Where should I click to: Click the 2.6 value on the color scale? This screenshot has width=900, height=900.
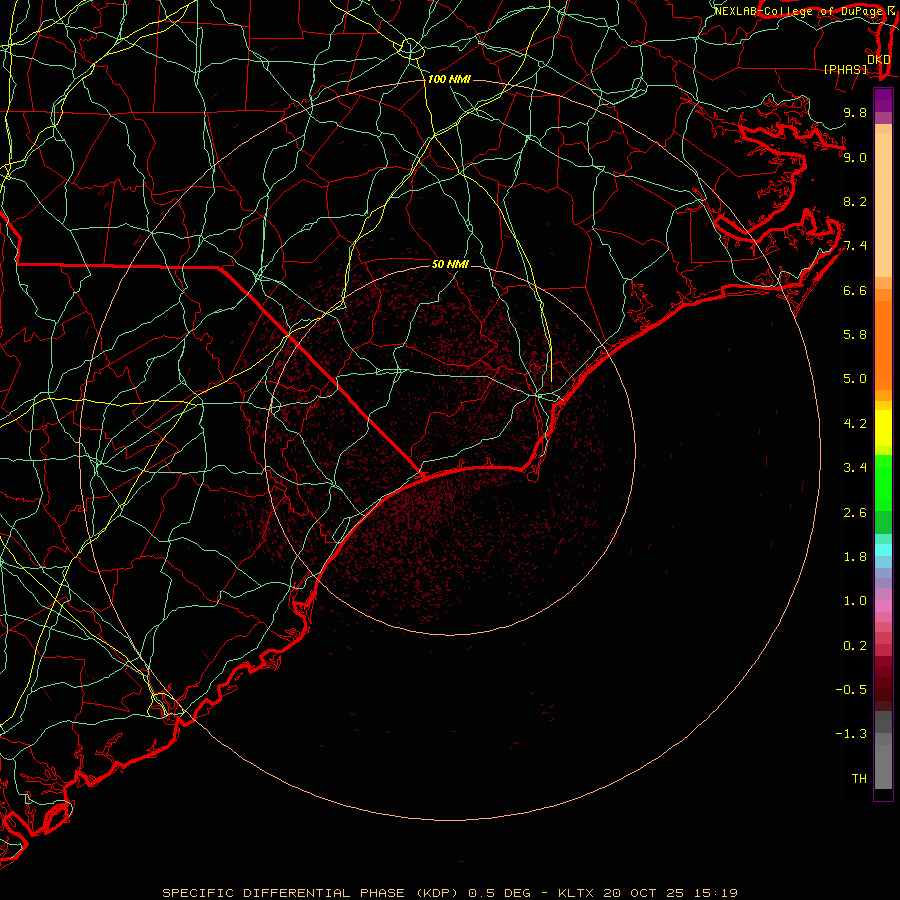(x=855, y=513)
